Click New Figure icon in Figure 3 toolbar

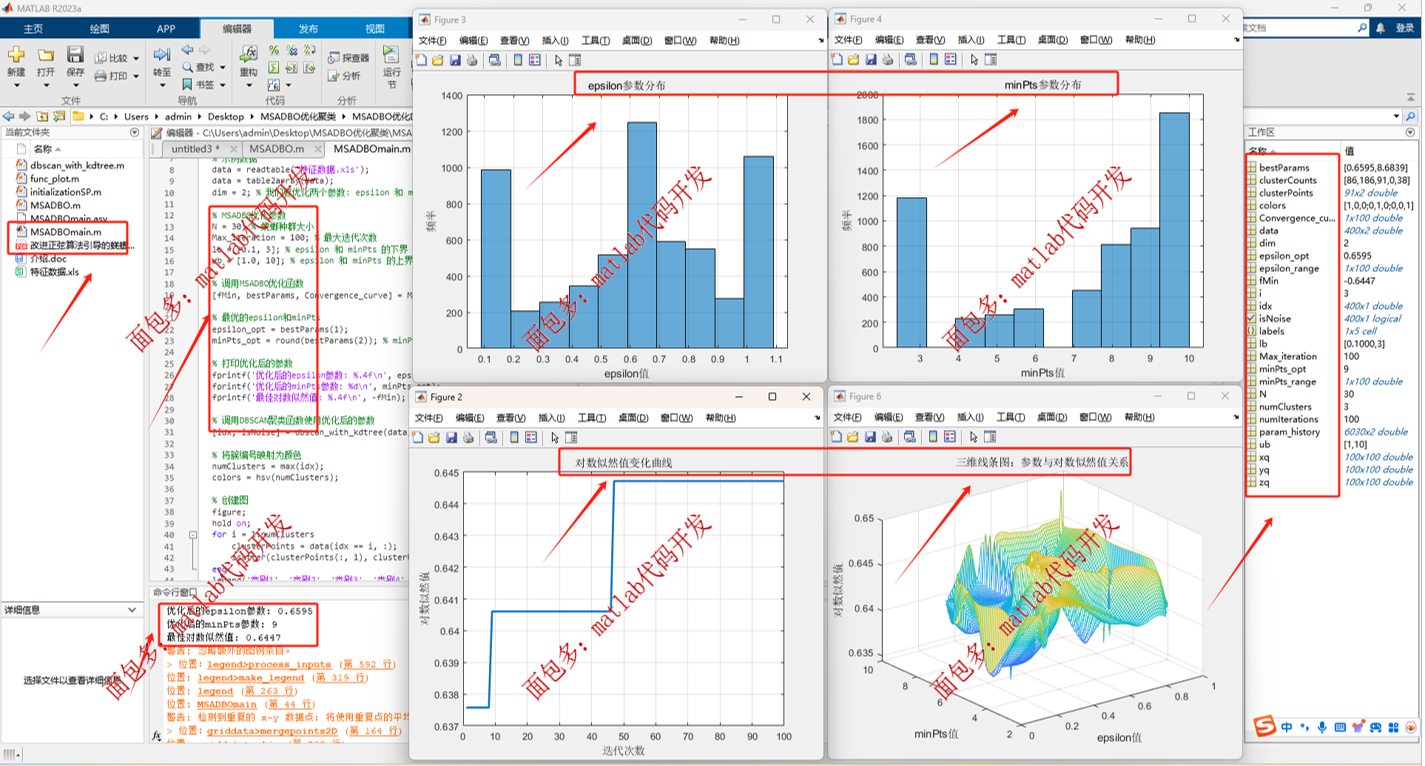click(x=421, y=60)
